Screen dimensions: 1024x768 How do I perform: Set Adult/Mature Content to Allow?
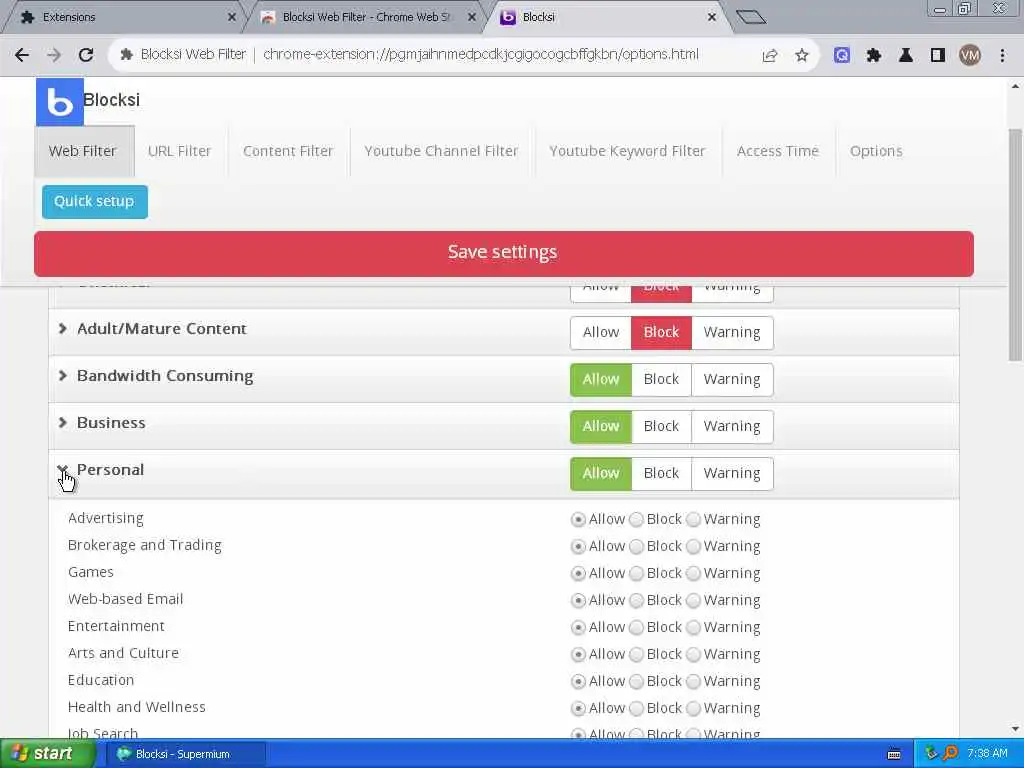click(601, 332)
